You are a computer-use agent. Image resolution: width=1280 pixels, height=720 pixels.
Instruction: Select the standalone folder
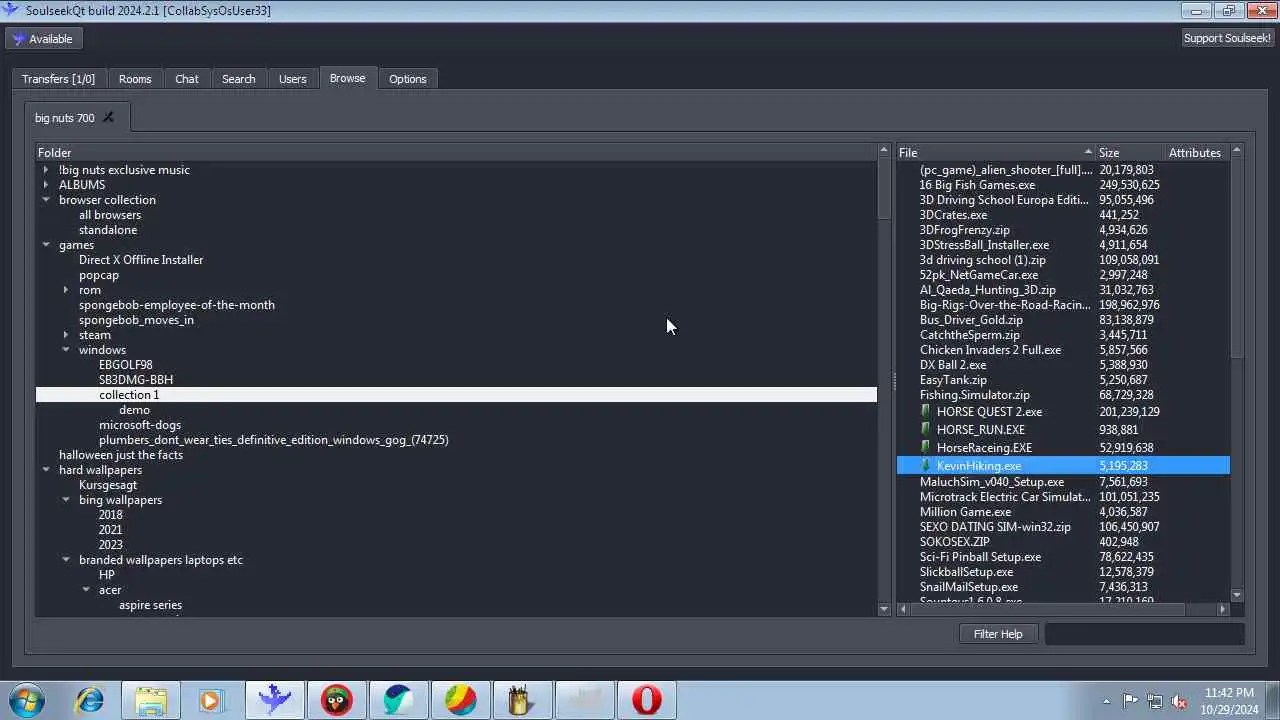tap(108, 230)
